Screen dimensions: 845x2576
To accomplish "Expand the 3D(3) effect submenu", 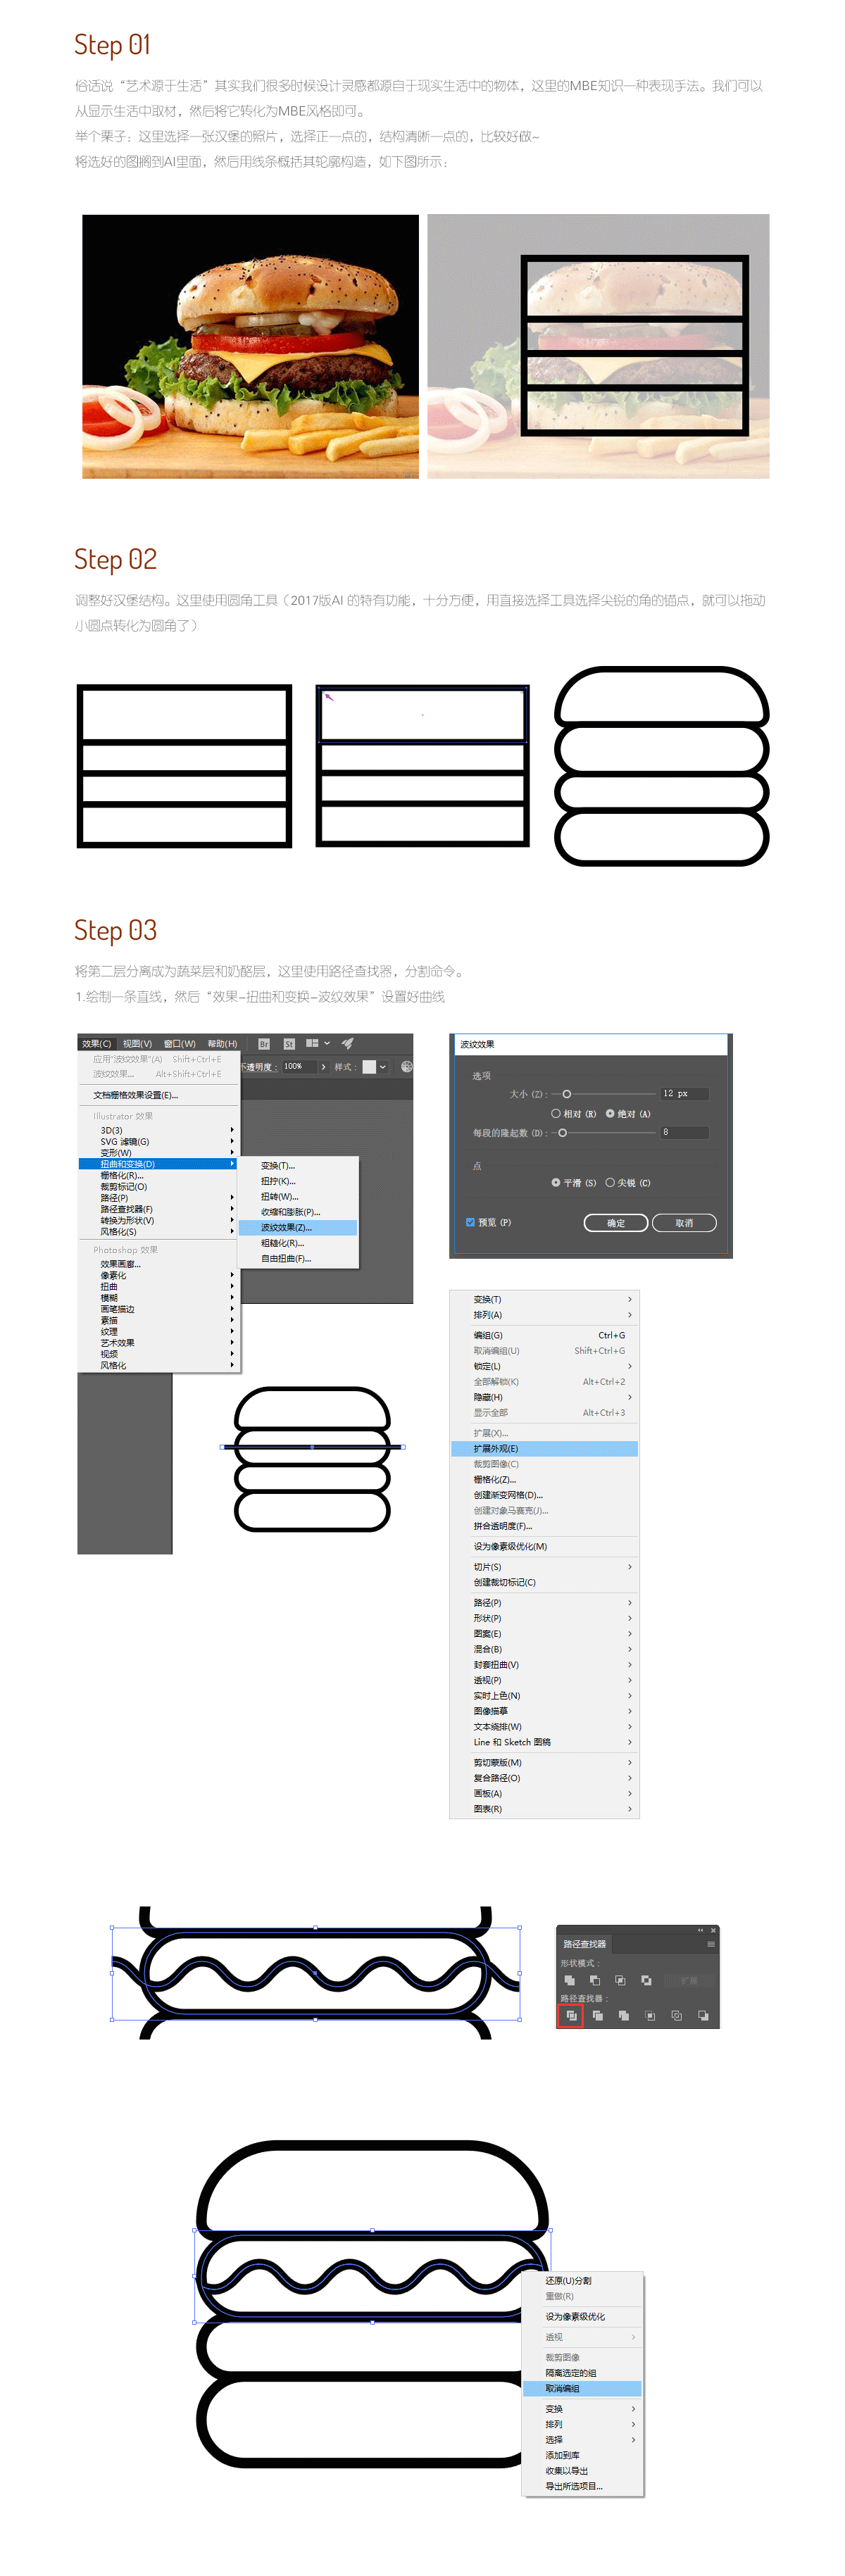I will pyautogui.click(x=158, y=1130).
